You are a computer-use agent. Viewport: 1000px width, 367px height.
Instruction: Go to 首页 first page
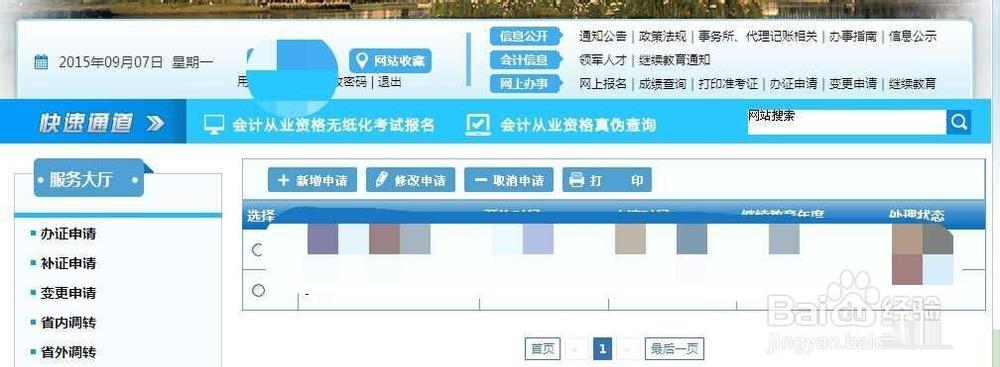coord(543,348)
